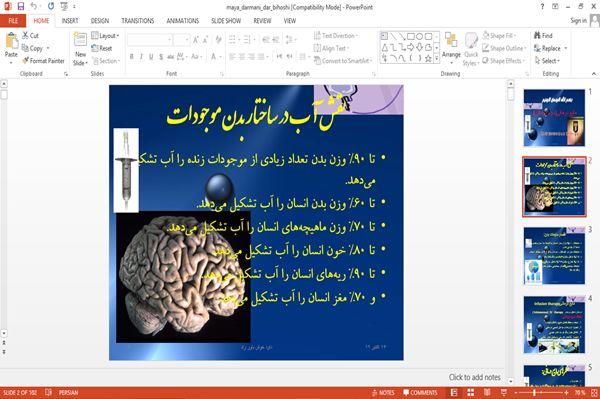Image resolution: width=600 pixels, height=399 pixels.
Task: Select the rectangle shape in shapes gallery
Action: click(411, 36)
